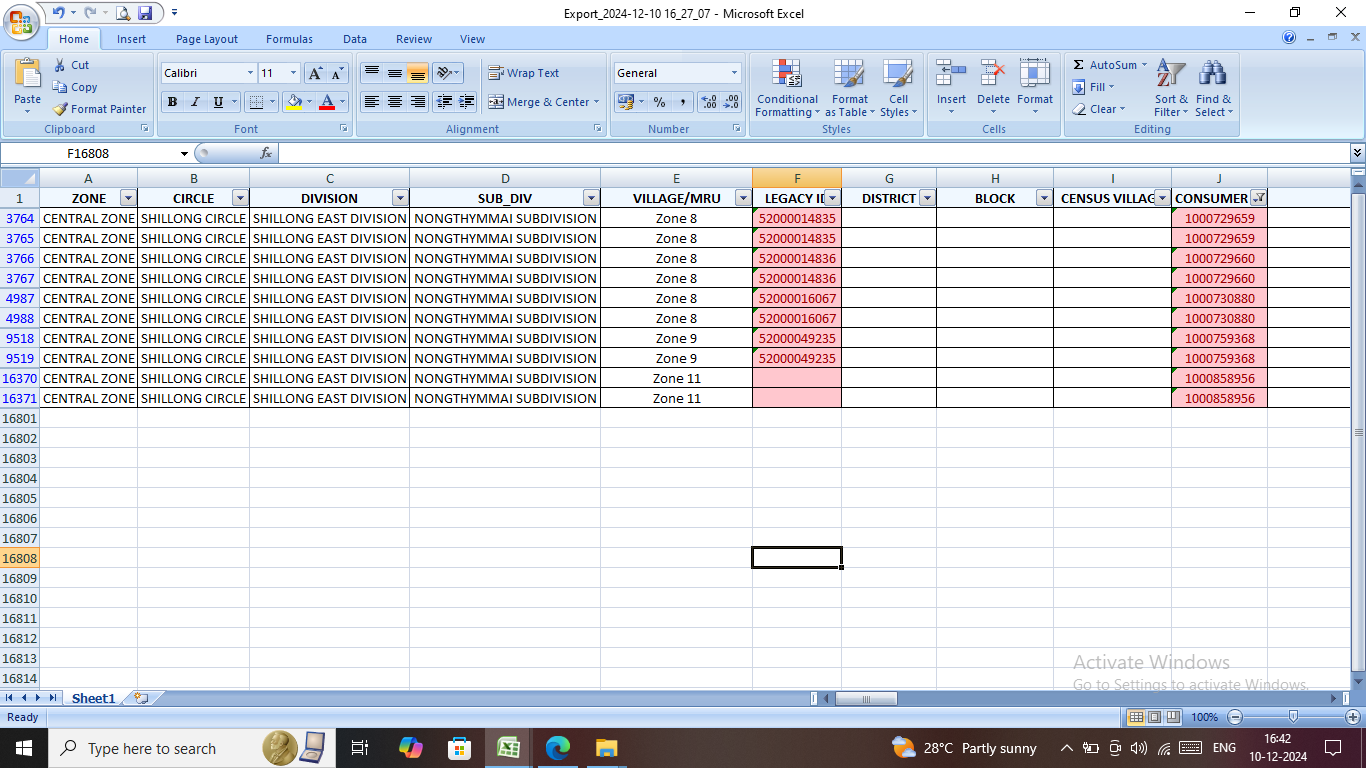Open the font size dropdown
Viewport: 1366px width, 768px height.
pyautogui.click(x=293, y=73)
